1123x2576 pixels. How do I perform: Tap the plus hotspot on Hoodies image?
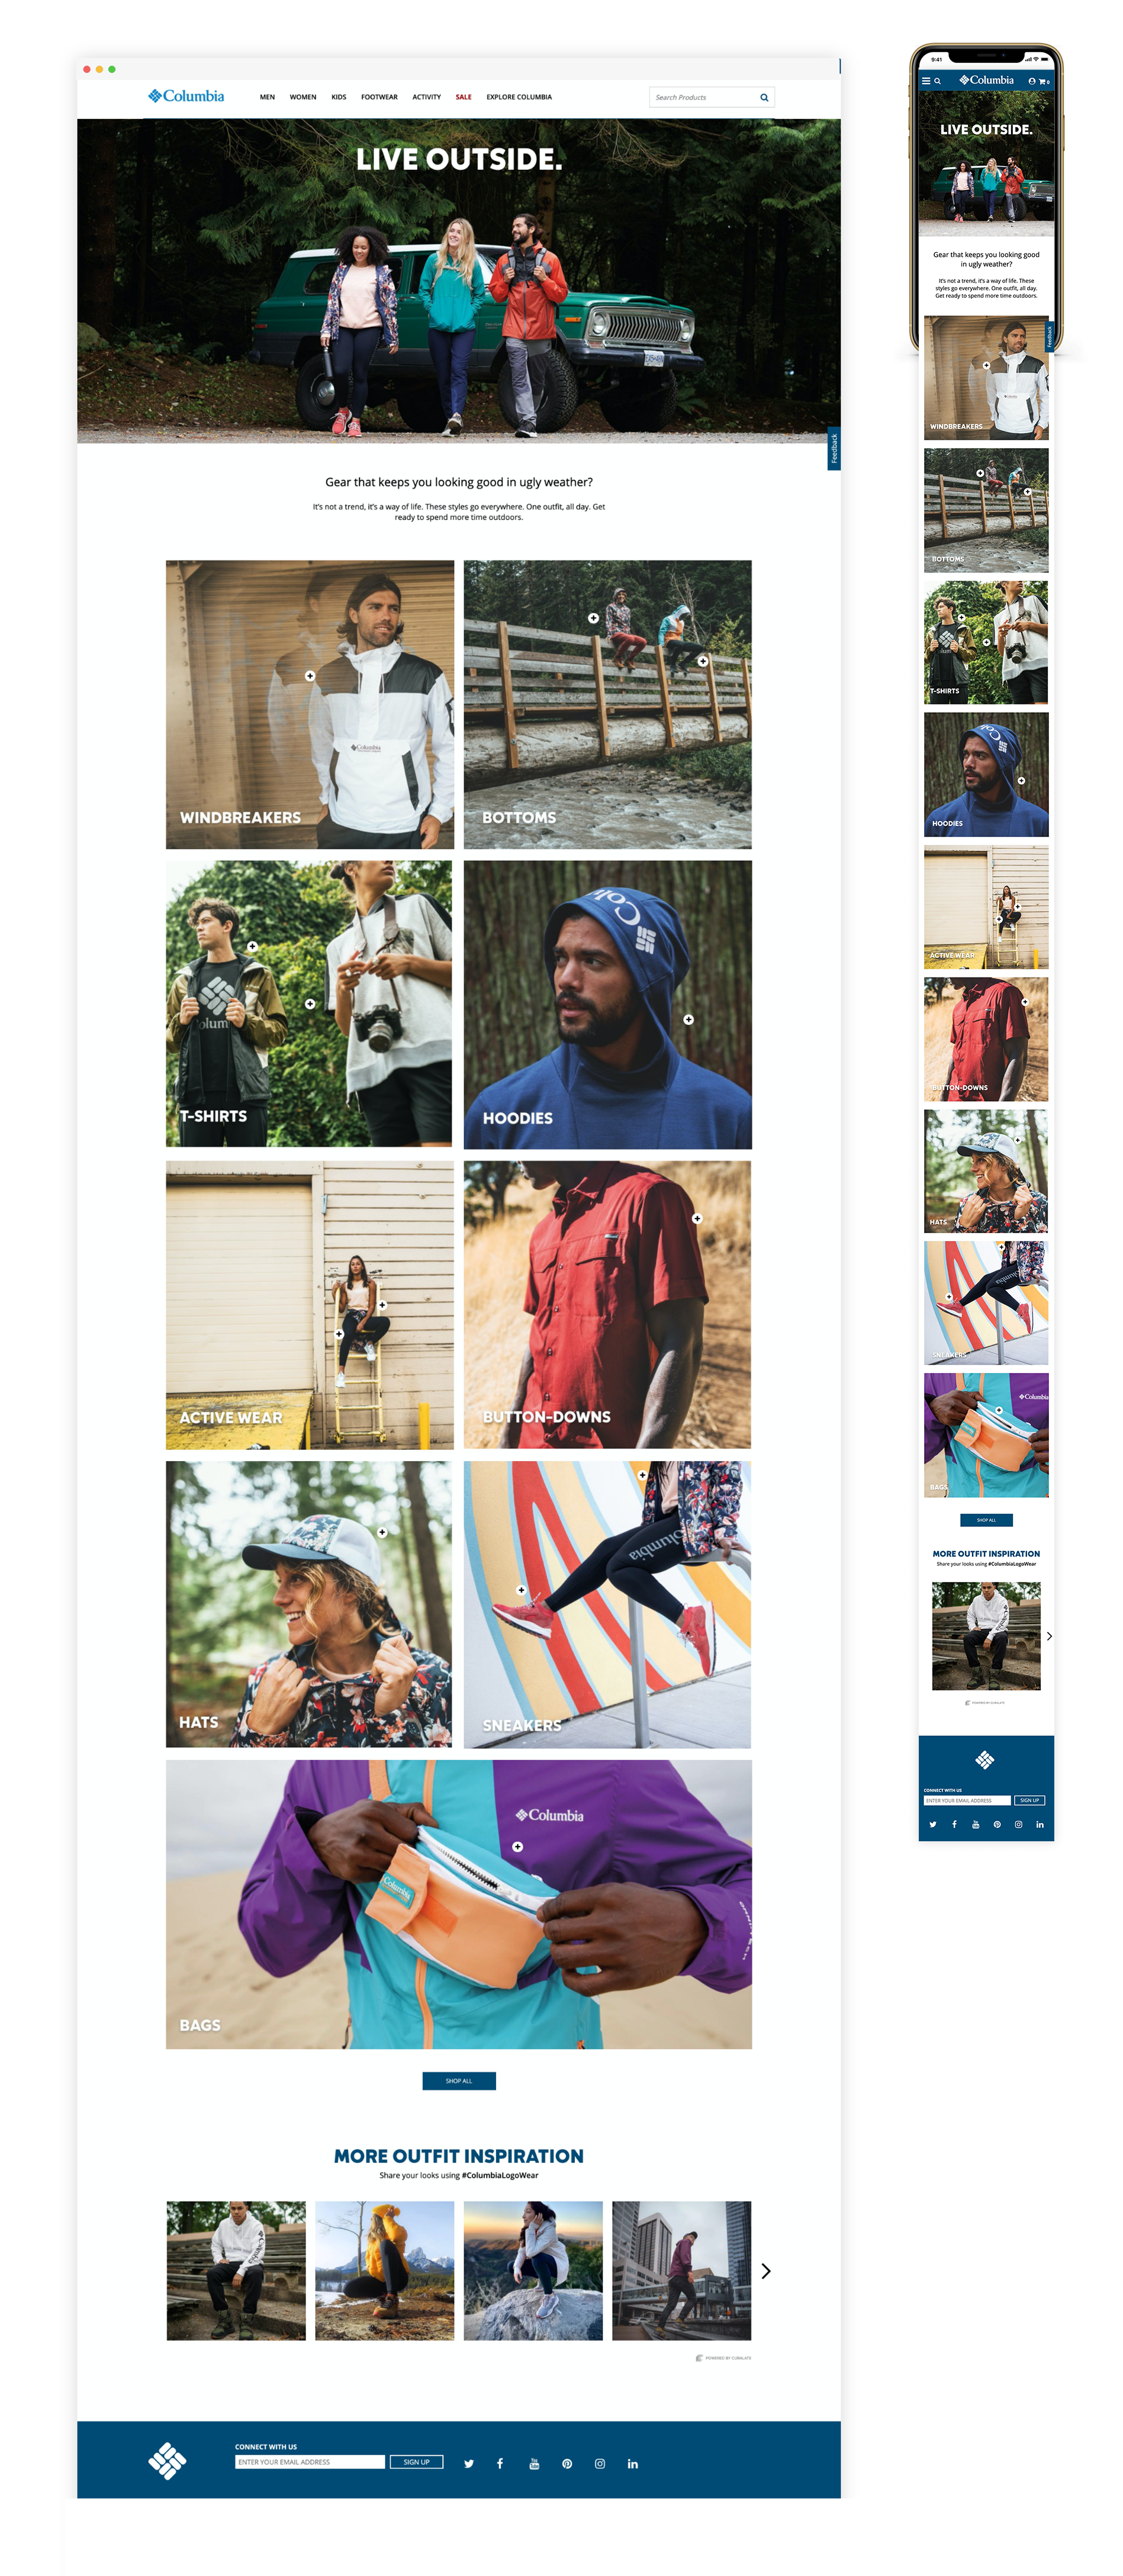point(688,1019)
